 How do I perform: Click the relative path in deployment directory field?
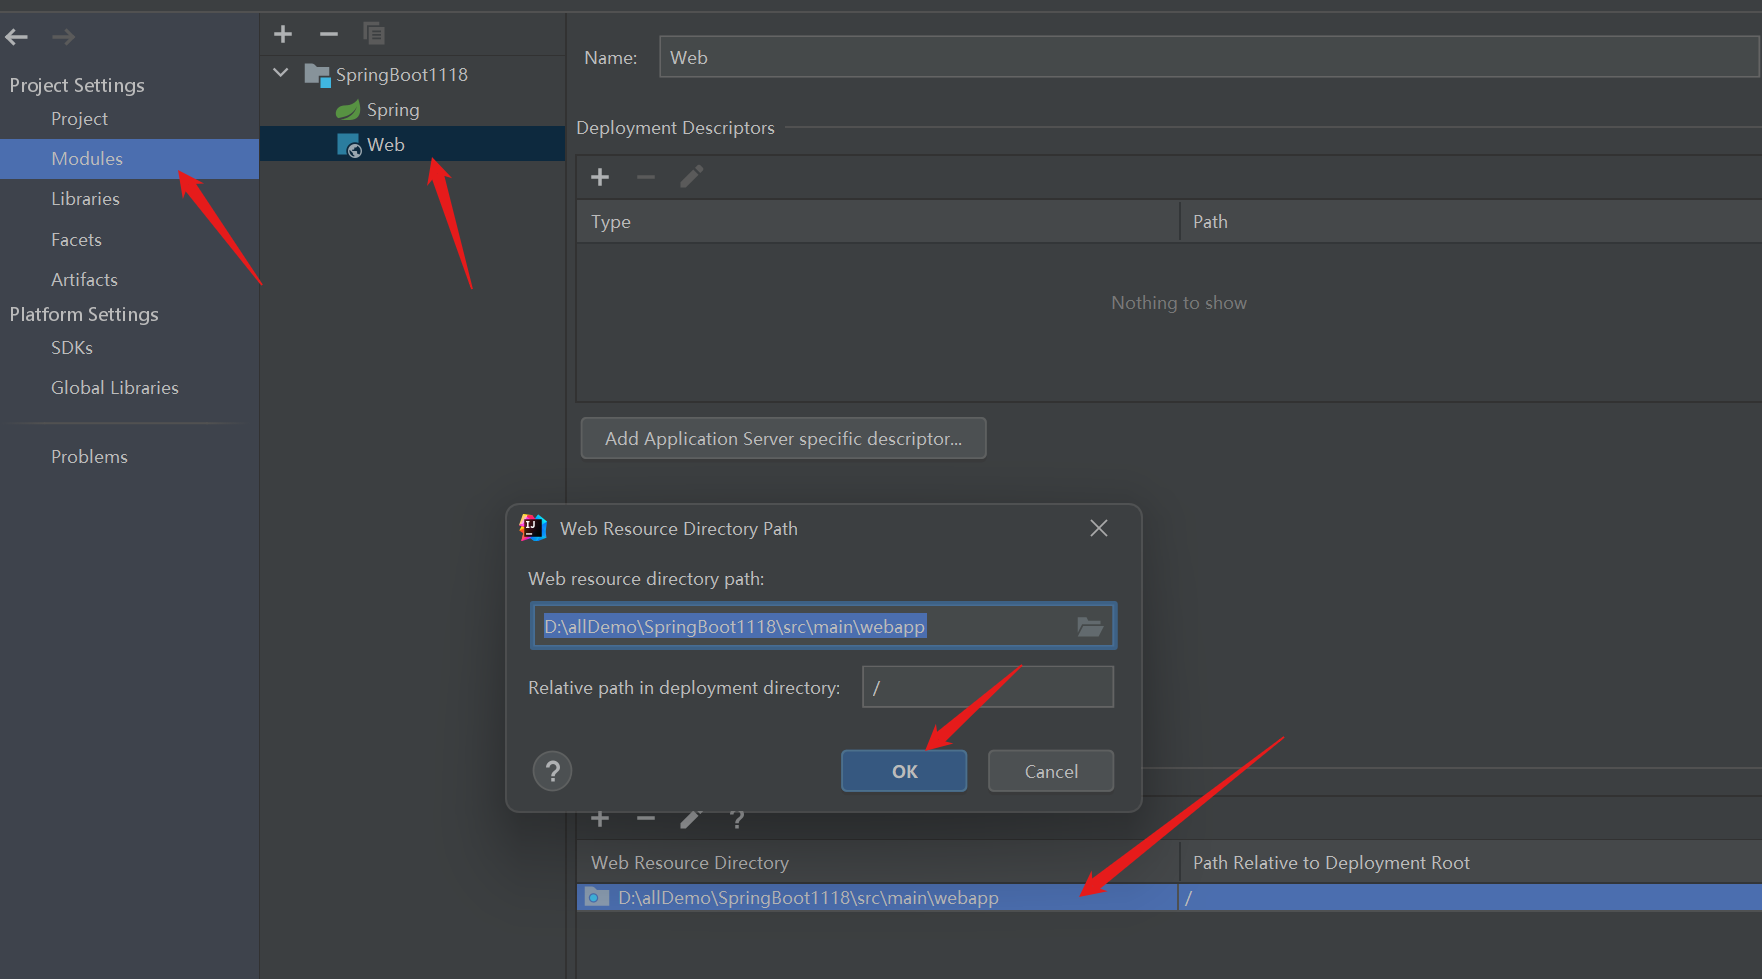[987, 687]
